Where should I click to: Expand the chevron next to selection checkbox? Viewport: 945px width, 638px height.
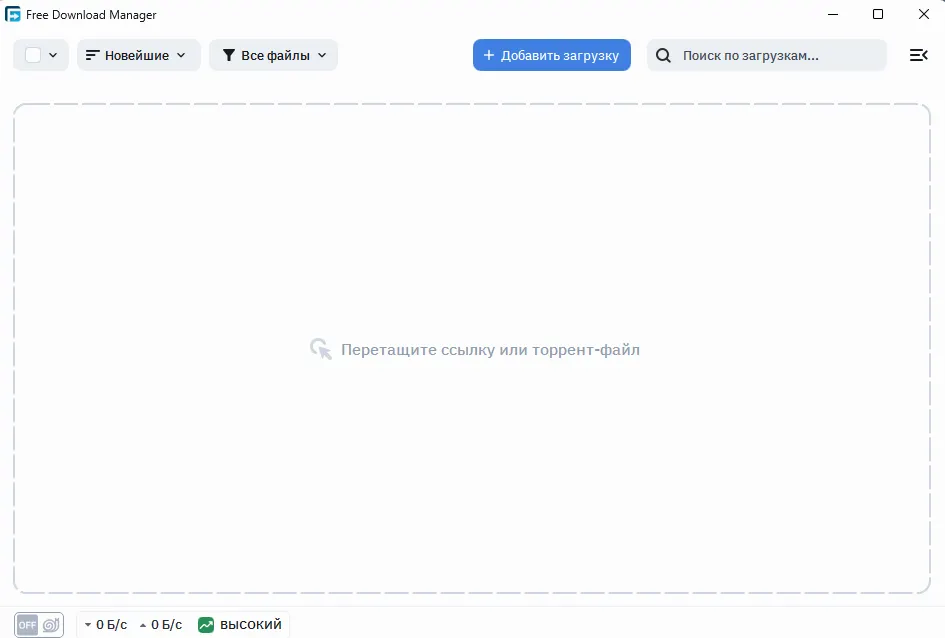pyautogui.click(x=55, y=55)
